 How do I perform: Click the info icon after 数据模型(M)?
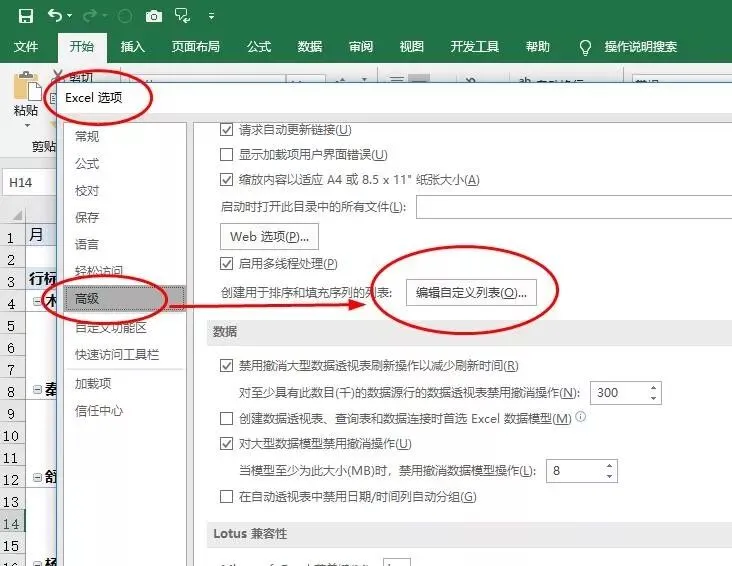click(580, 416)
